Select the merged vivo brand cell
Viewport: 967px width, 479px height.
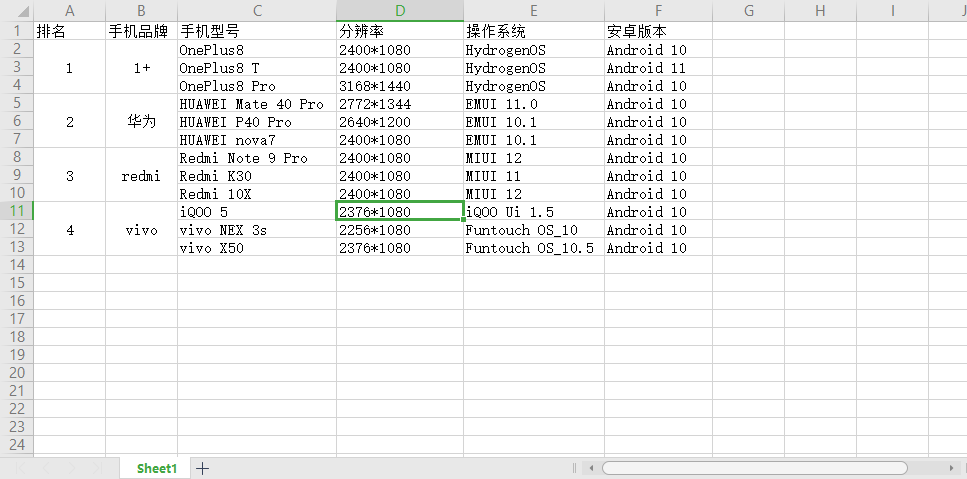(141, 229)
